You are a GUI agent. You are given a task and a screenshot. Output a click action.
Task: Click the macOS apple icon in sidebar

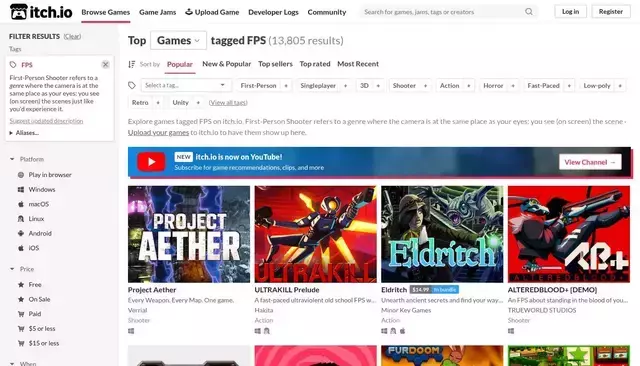pyautogui.click(x=21, y=204)
